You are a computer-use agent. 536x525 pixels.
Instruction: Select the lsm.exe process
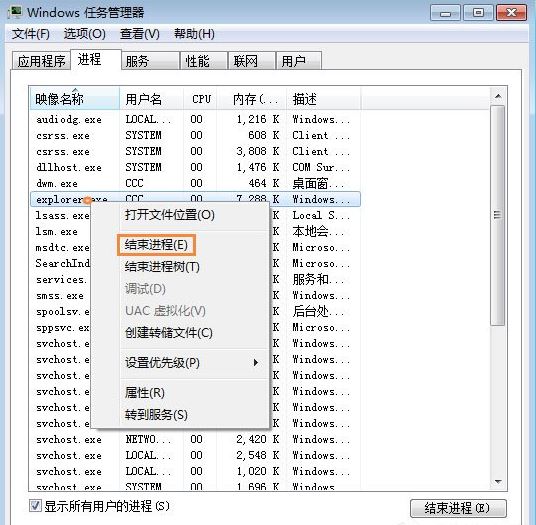(56, 231)
